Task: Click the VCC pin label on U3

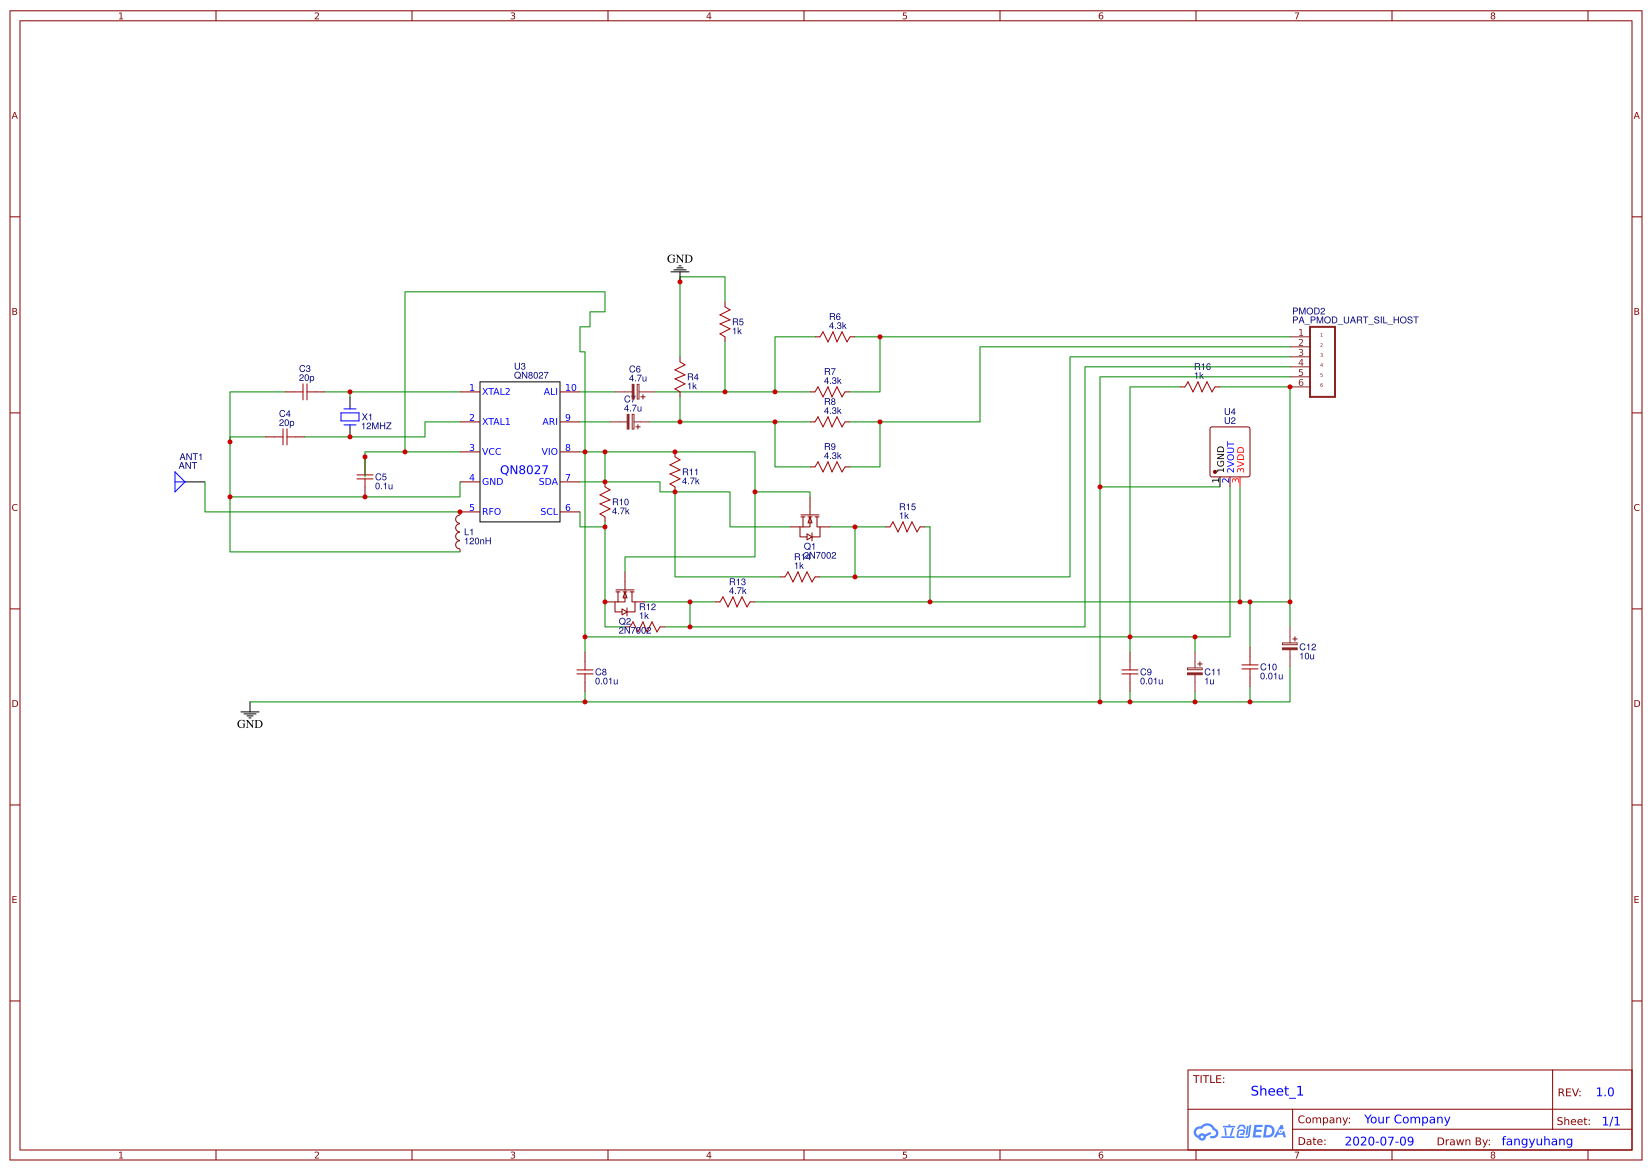Action: [x=492, y=452]
